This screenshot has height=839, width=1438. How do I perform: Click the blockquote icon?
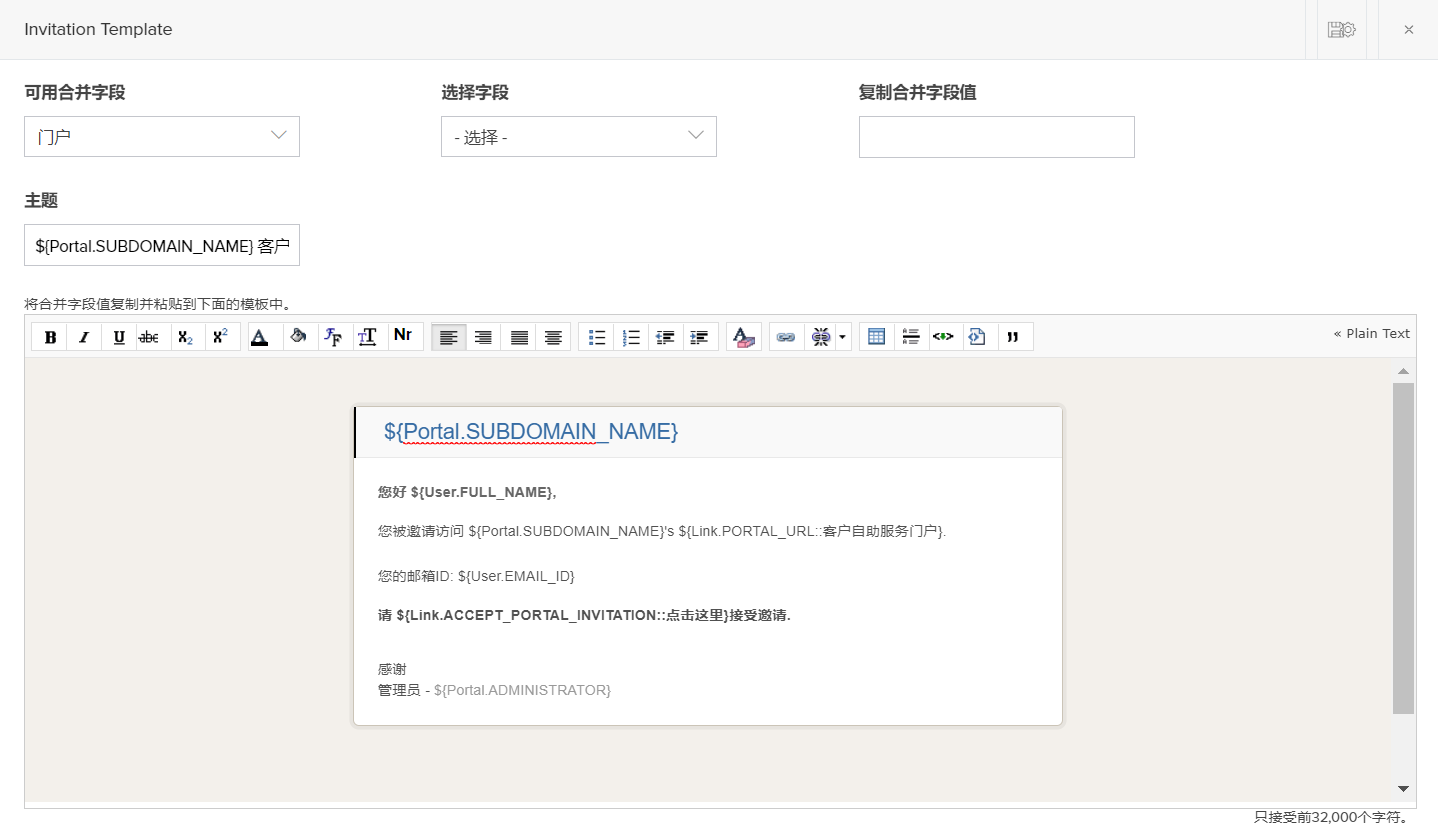1012,337
